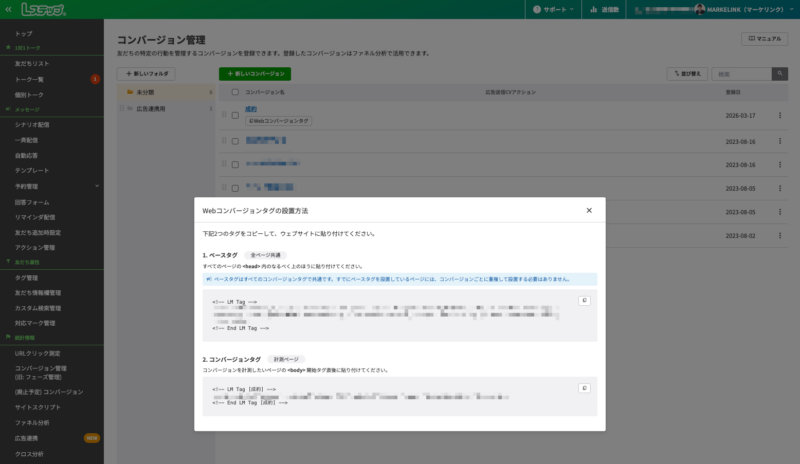This screenshot has height=464, width=800.
Task: Focus the 検索 search input field
Action: pyautogui.click(x=742, y=74)
